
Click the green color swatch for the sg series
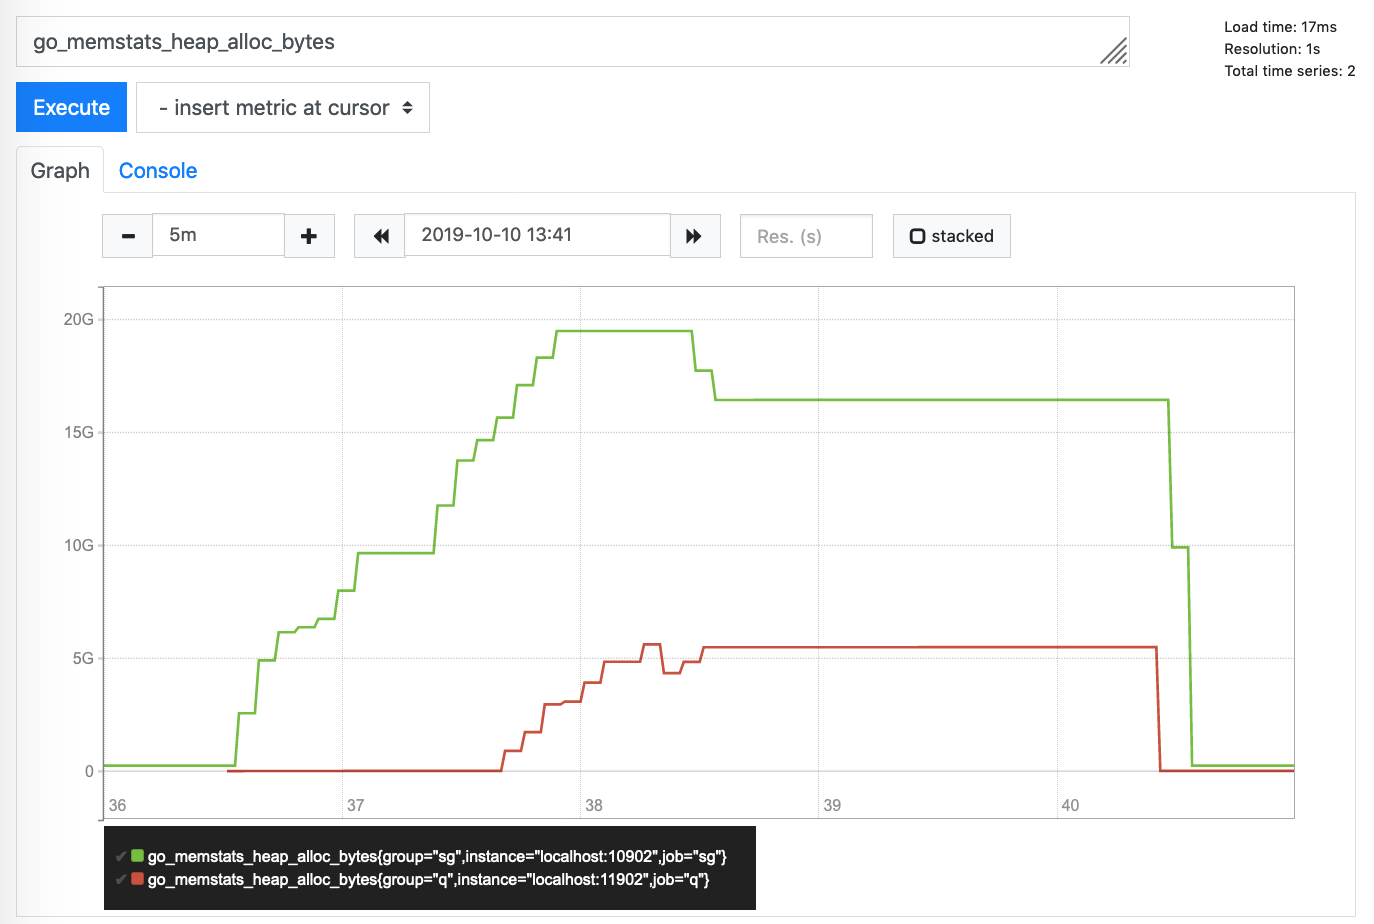click(138, 857)
